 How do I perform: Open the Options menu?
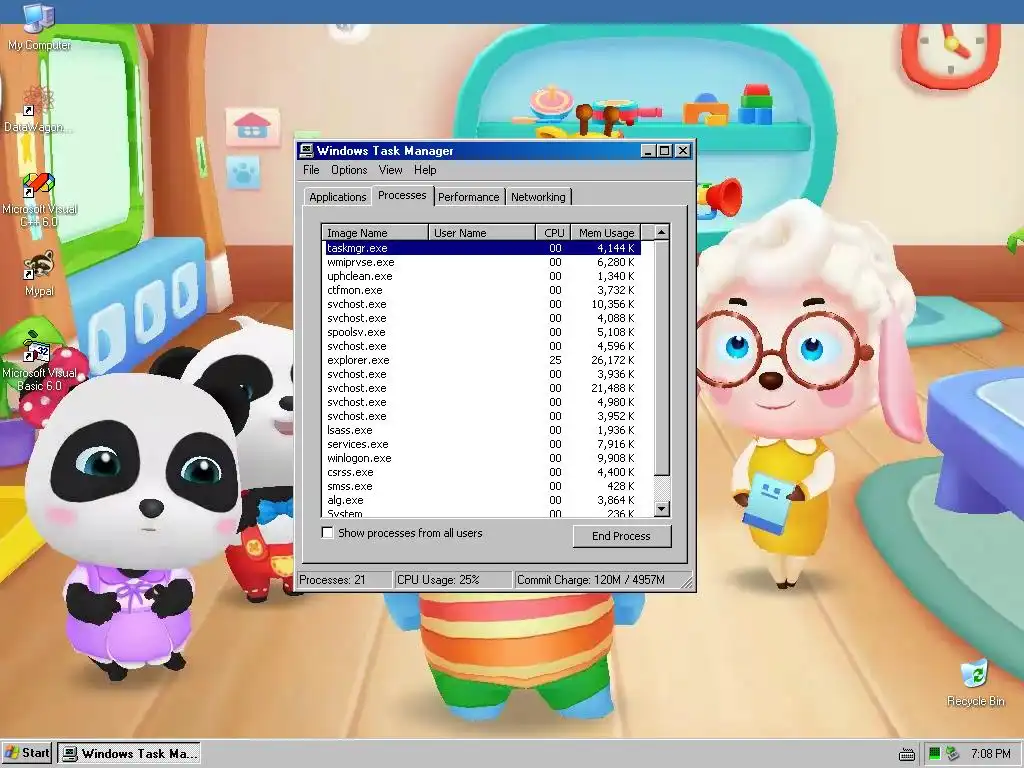tap(349, 170)
